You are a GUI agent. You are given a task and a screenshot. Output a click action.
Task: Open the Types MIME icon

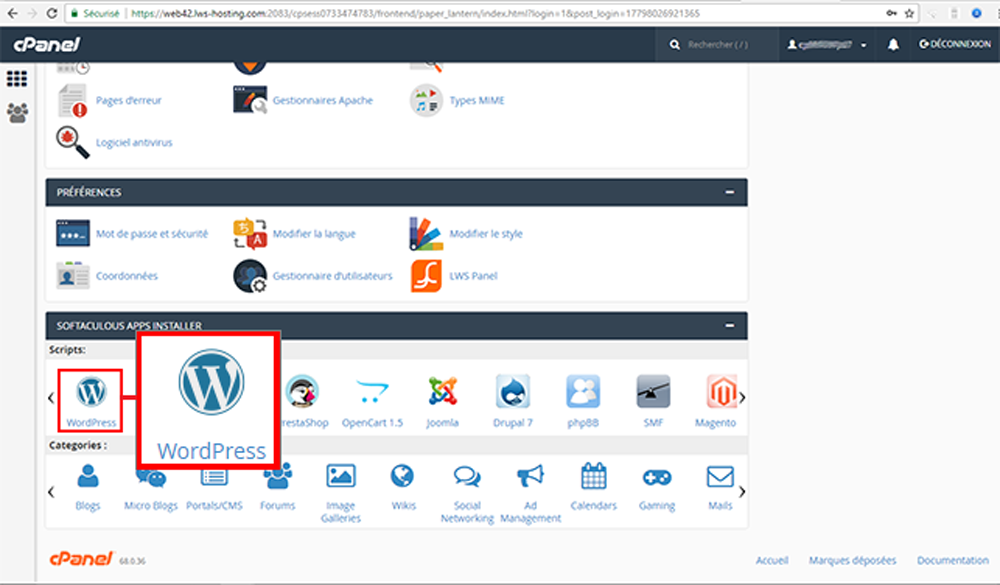click(x=426, y=100)
